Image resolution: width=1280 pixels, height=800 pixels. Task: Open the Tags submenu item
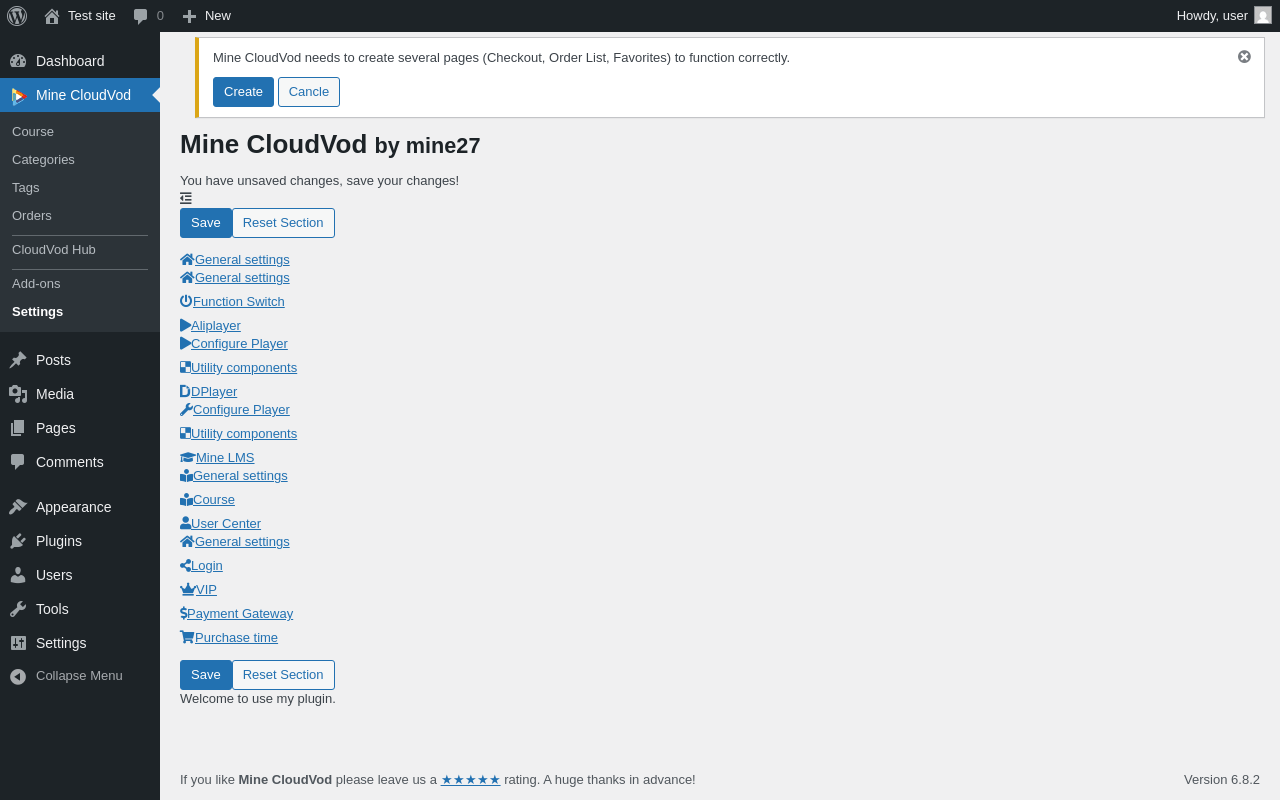[26, 188]
